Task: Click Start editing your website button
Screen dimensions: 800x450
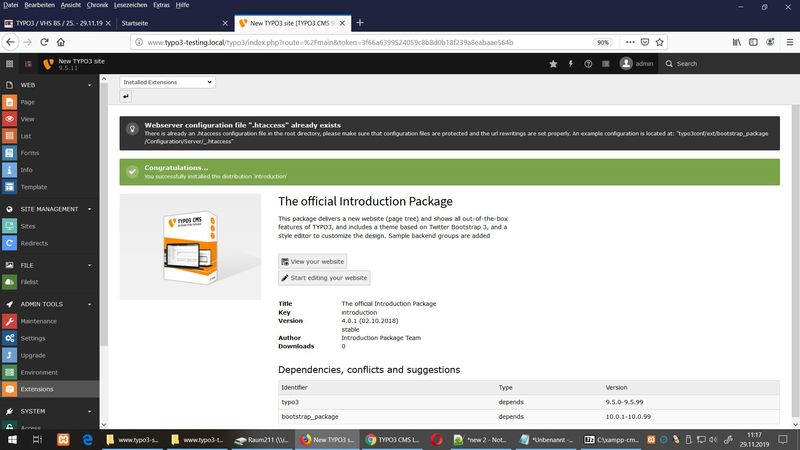Action: (324, 278)
